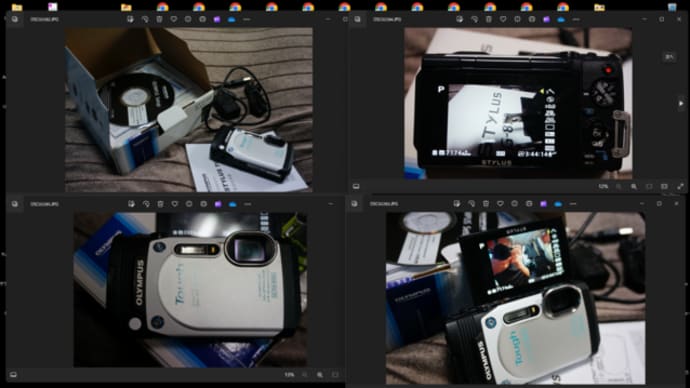Open See more ellipsis in Olympus Tough front window

248,204
